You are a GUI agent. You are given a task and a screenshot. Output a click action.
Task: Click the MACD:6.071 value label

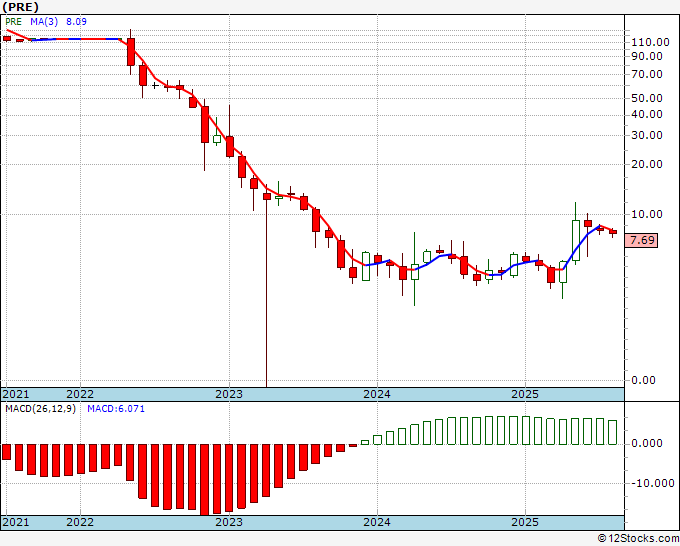(116, 409)
